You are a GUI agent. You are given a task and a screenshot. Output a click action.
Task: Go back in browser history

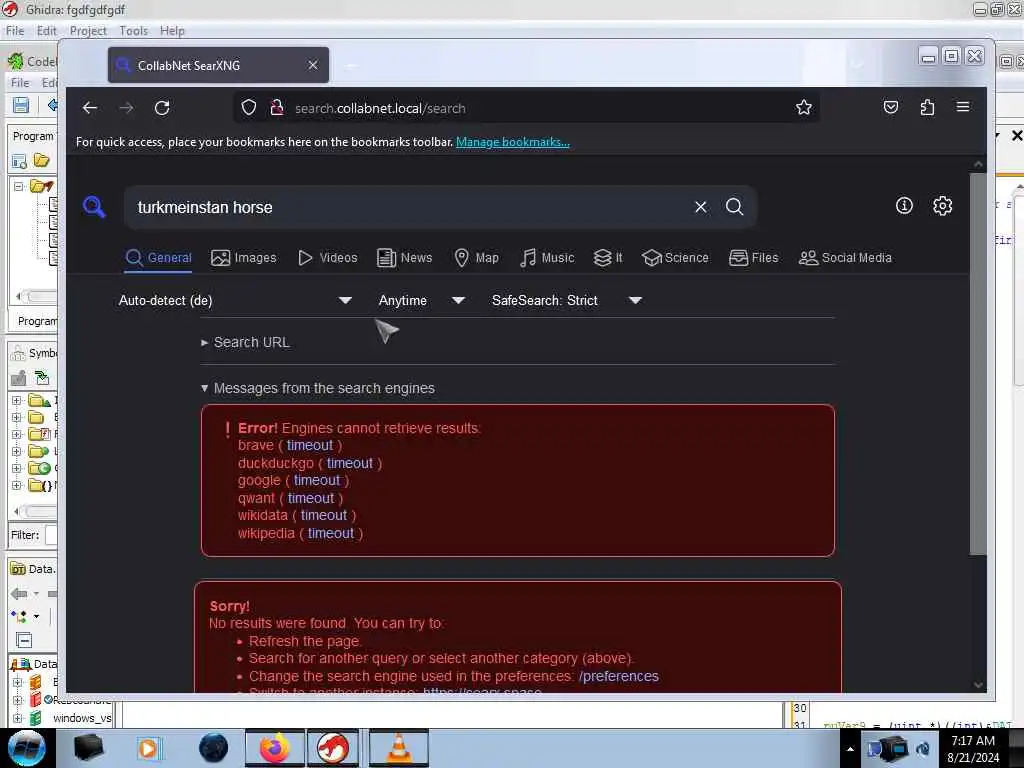pos(90,108)
